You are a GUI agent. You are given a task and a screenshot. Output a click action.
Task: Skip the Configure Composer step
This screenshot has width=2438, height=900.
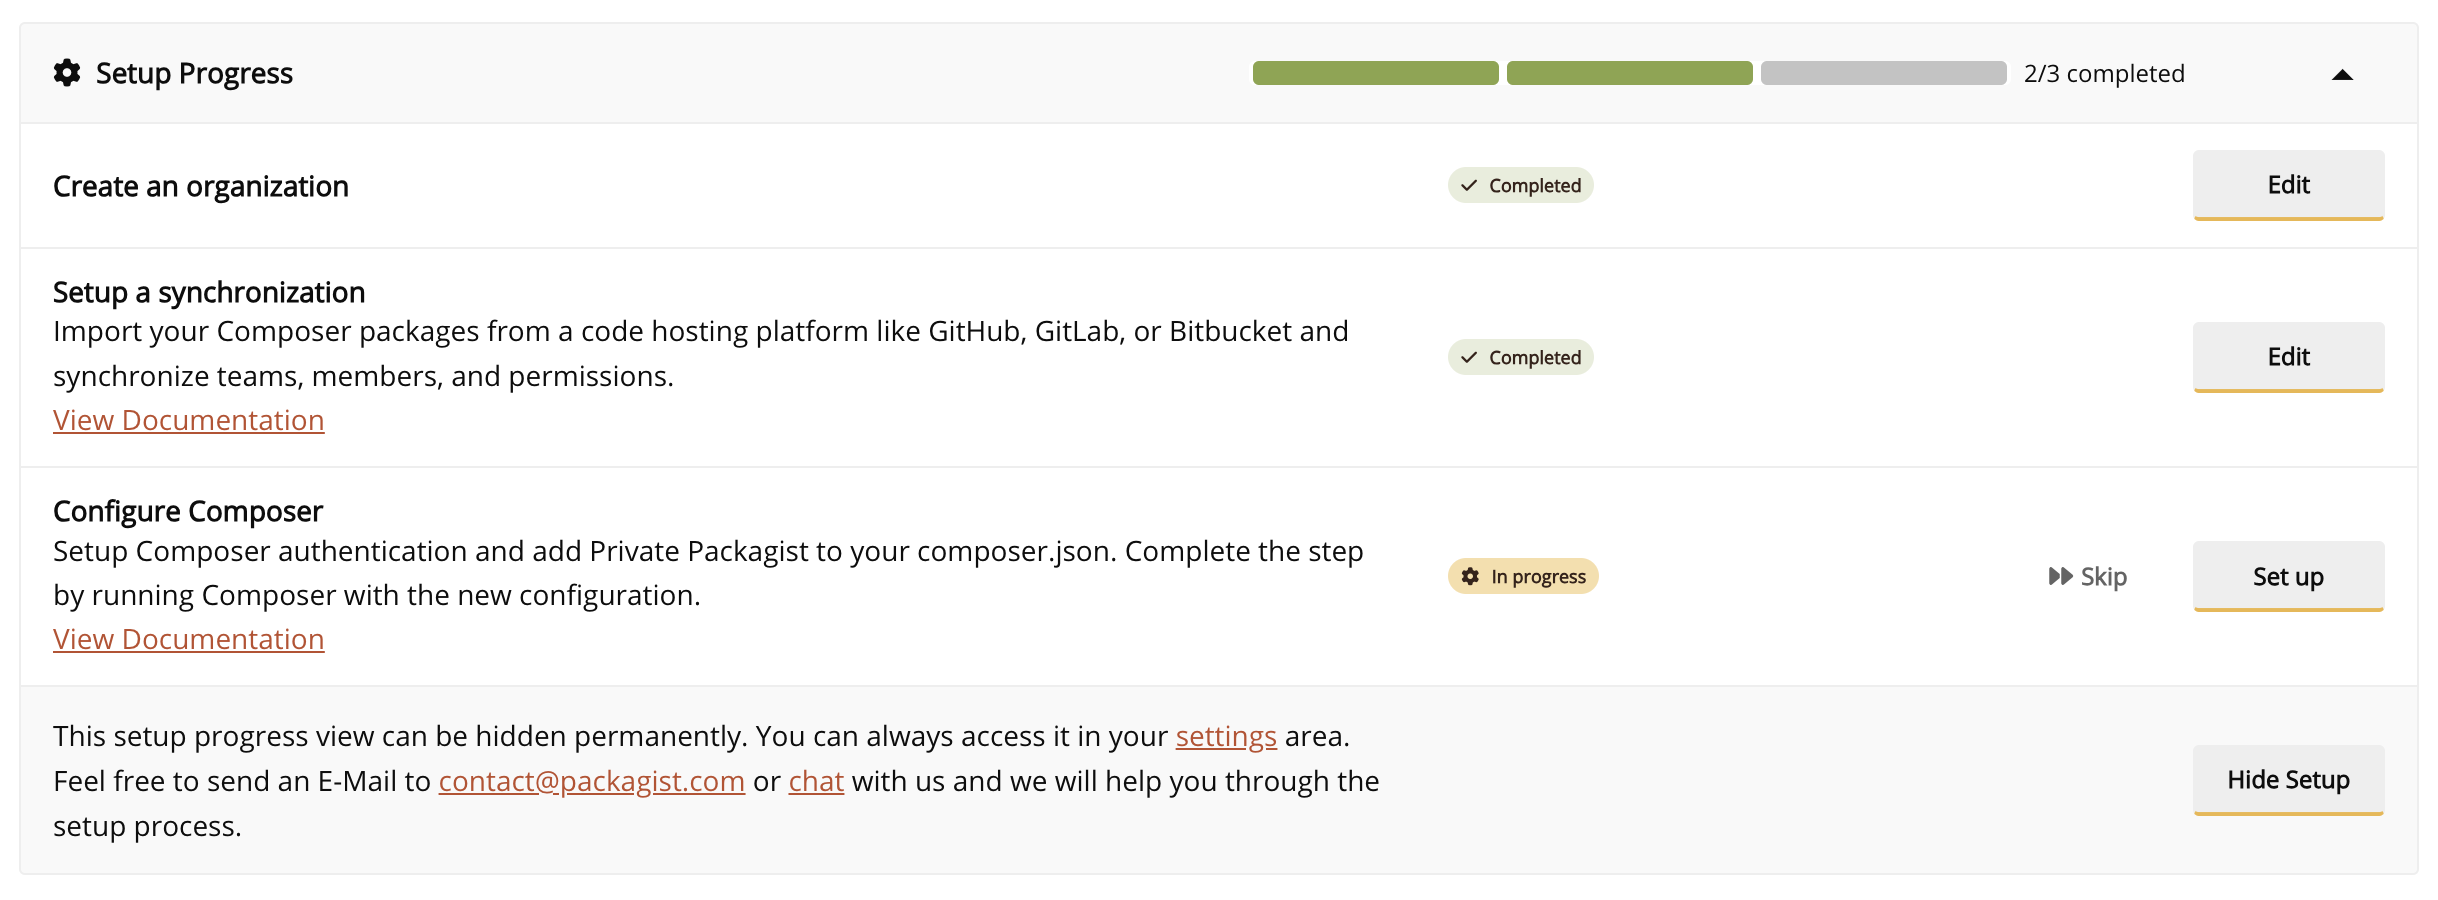point(2088,577)
